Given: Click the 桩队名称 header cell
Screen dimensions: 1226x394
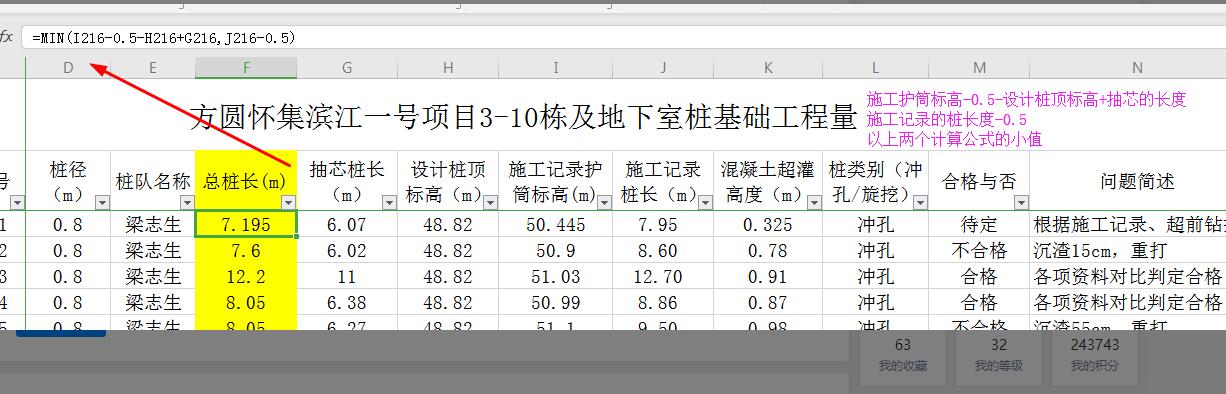Looking at the screenshot, I should tap(153, 181).
